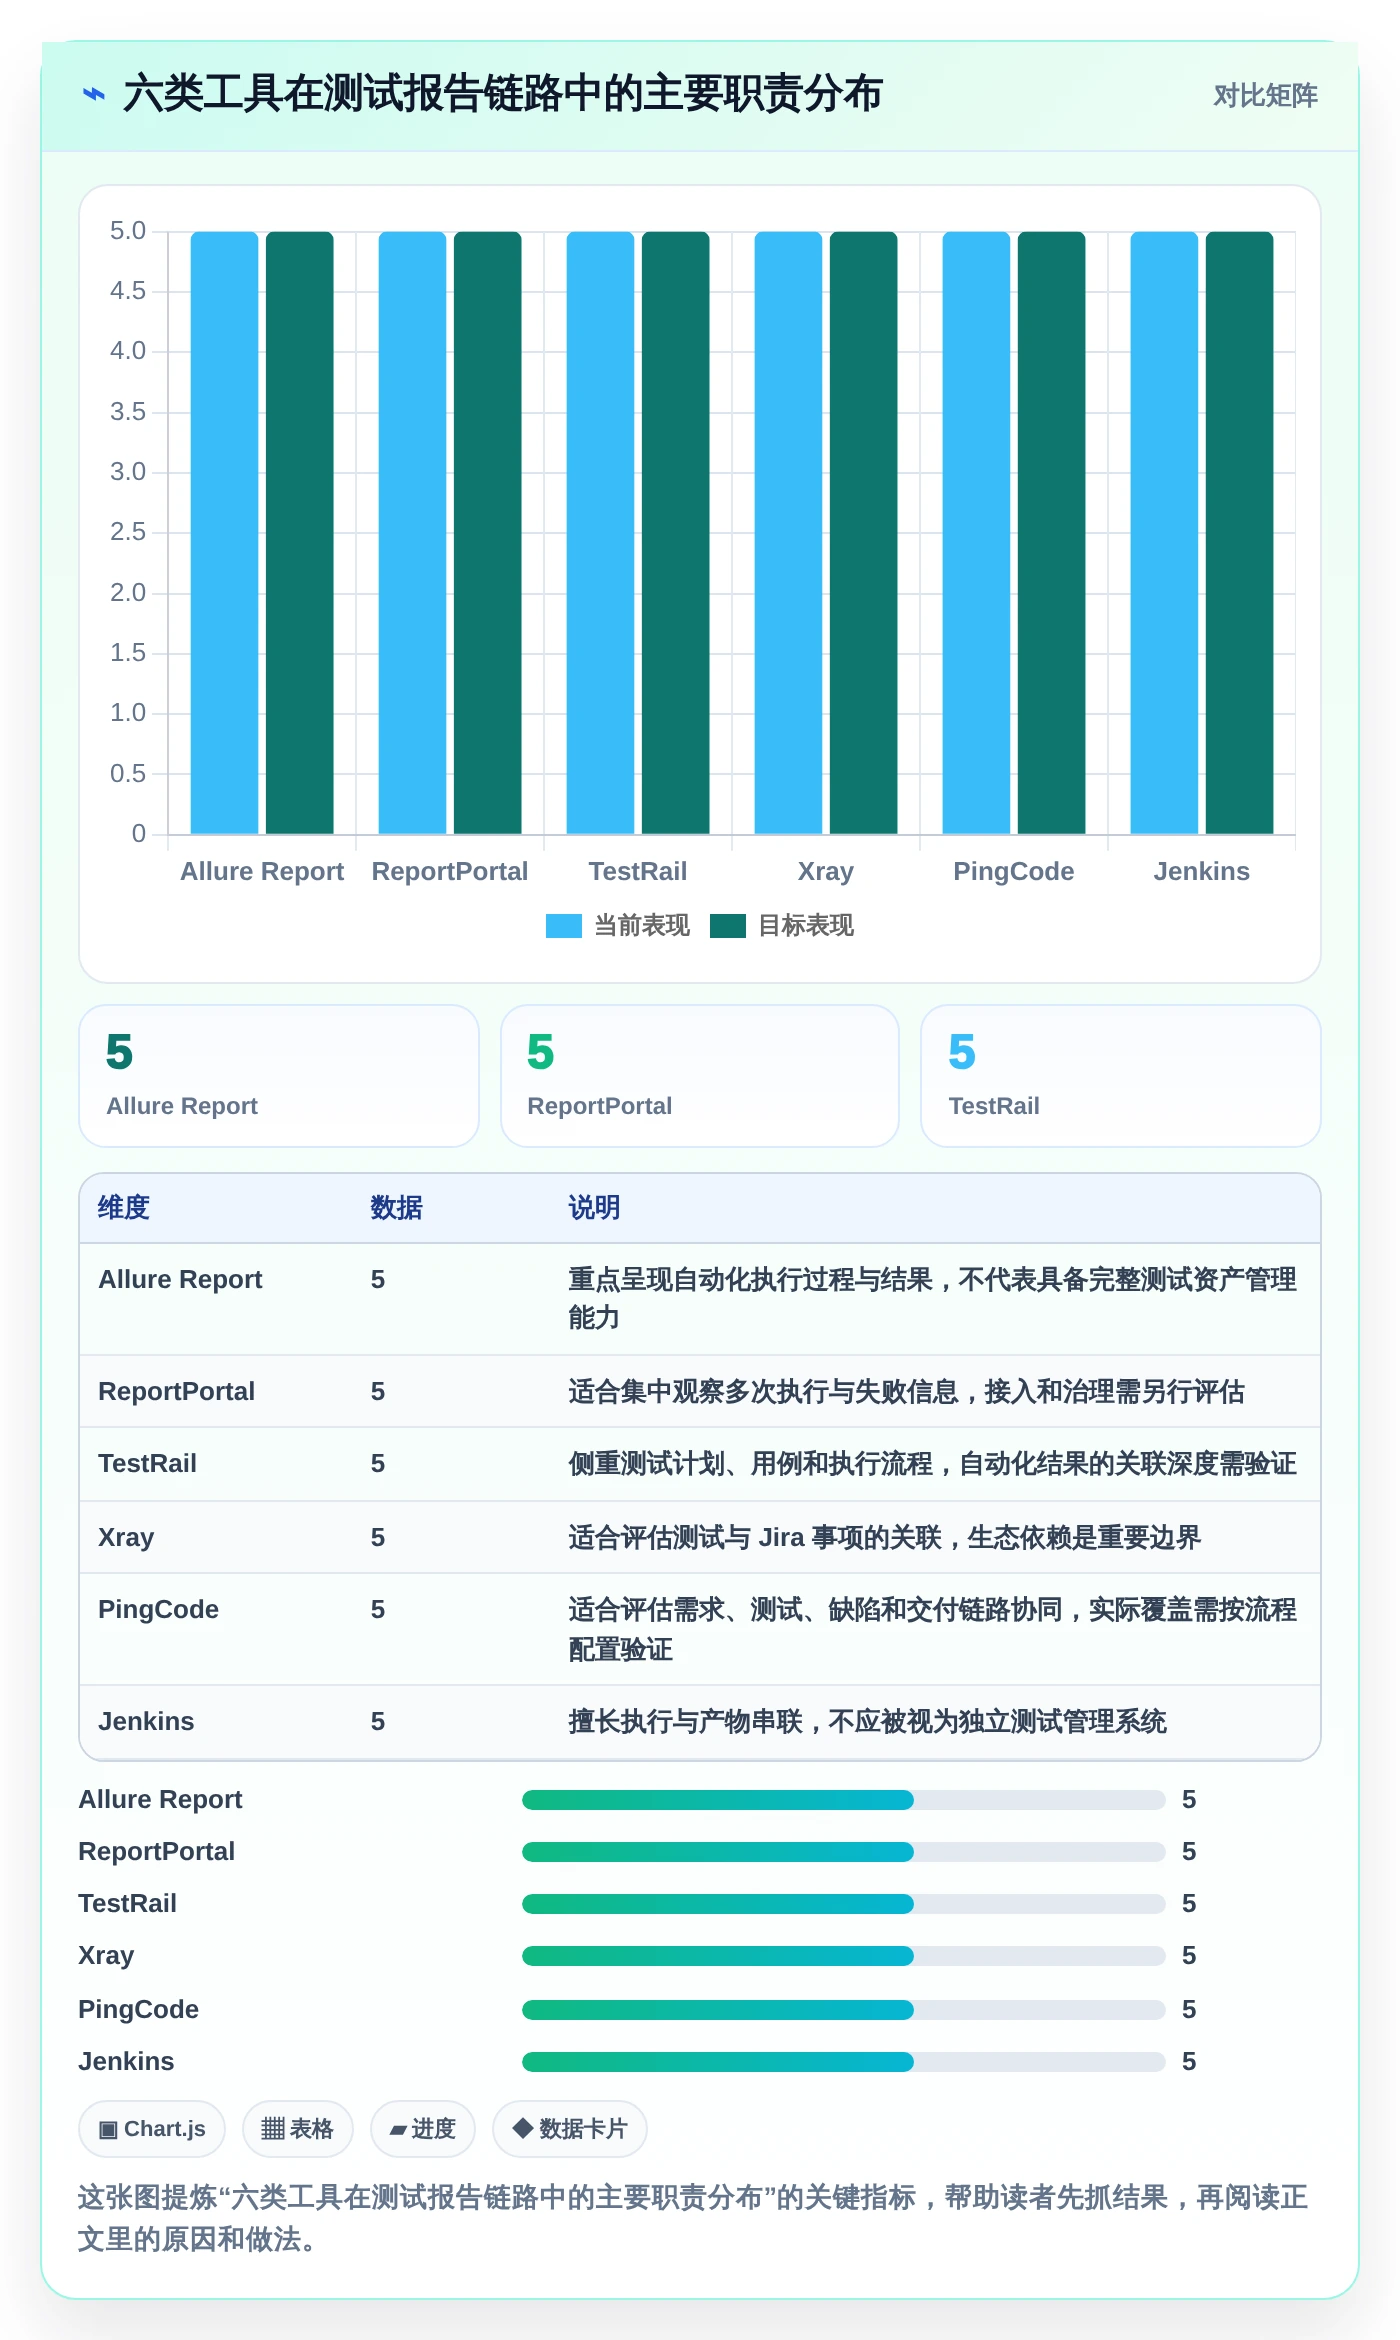The image size is (1400, 2340).
Task: Click the Allure Report current-performance blue bar
Action: (x=224, y=533)
